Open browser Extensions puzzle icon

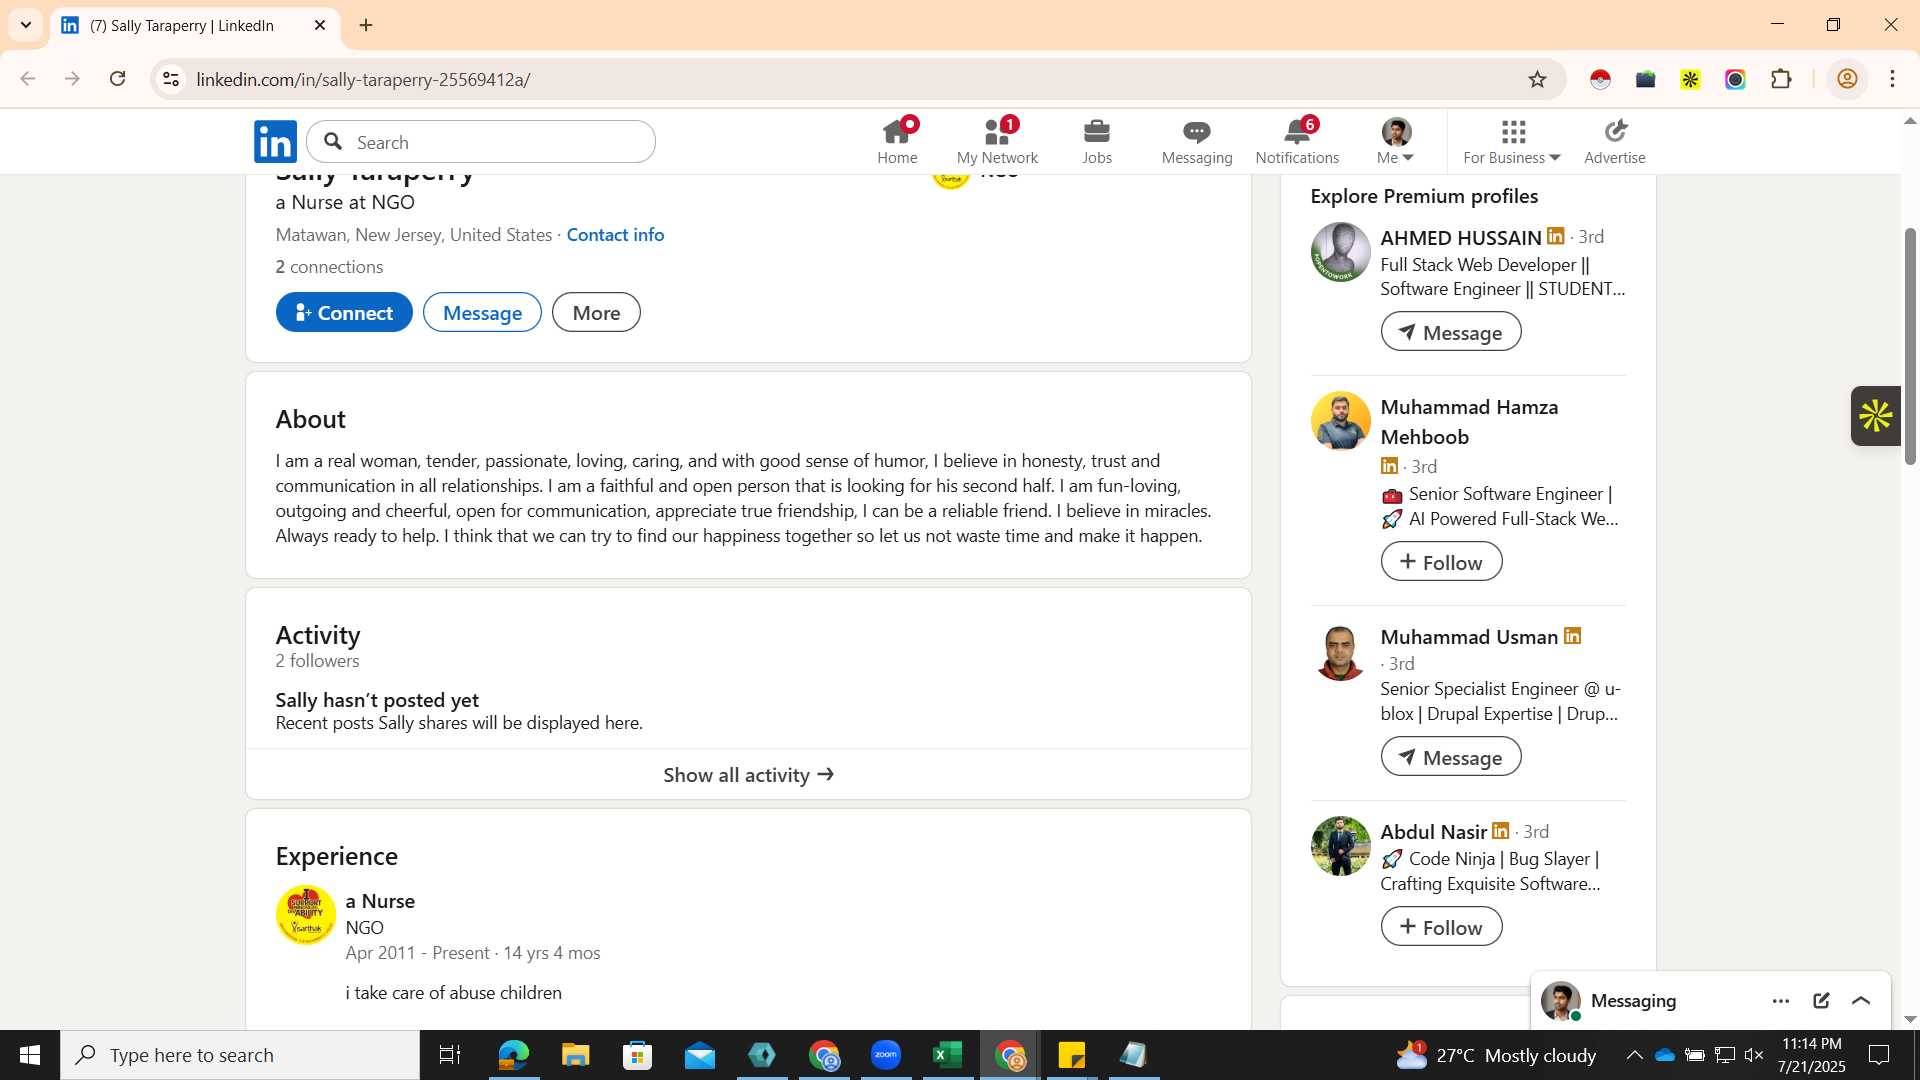pos(1781,79)
